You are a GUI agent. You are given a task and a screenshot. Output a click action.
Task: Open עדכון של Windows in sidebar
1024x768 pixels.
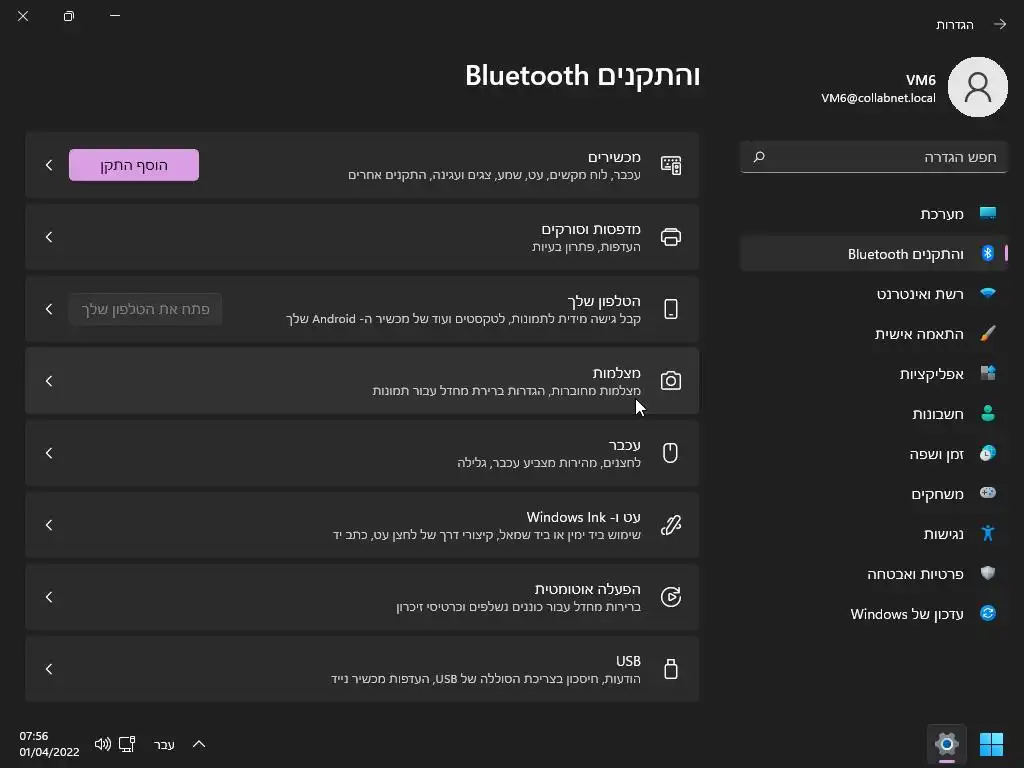pos(874,614)
